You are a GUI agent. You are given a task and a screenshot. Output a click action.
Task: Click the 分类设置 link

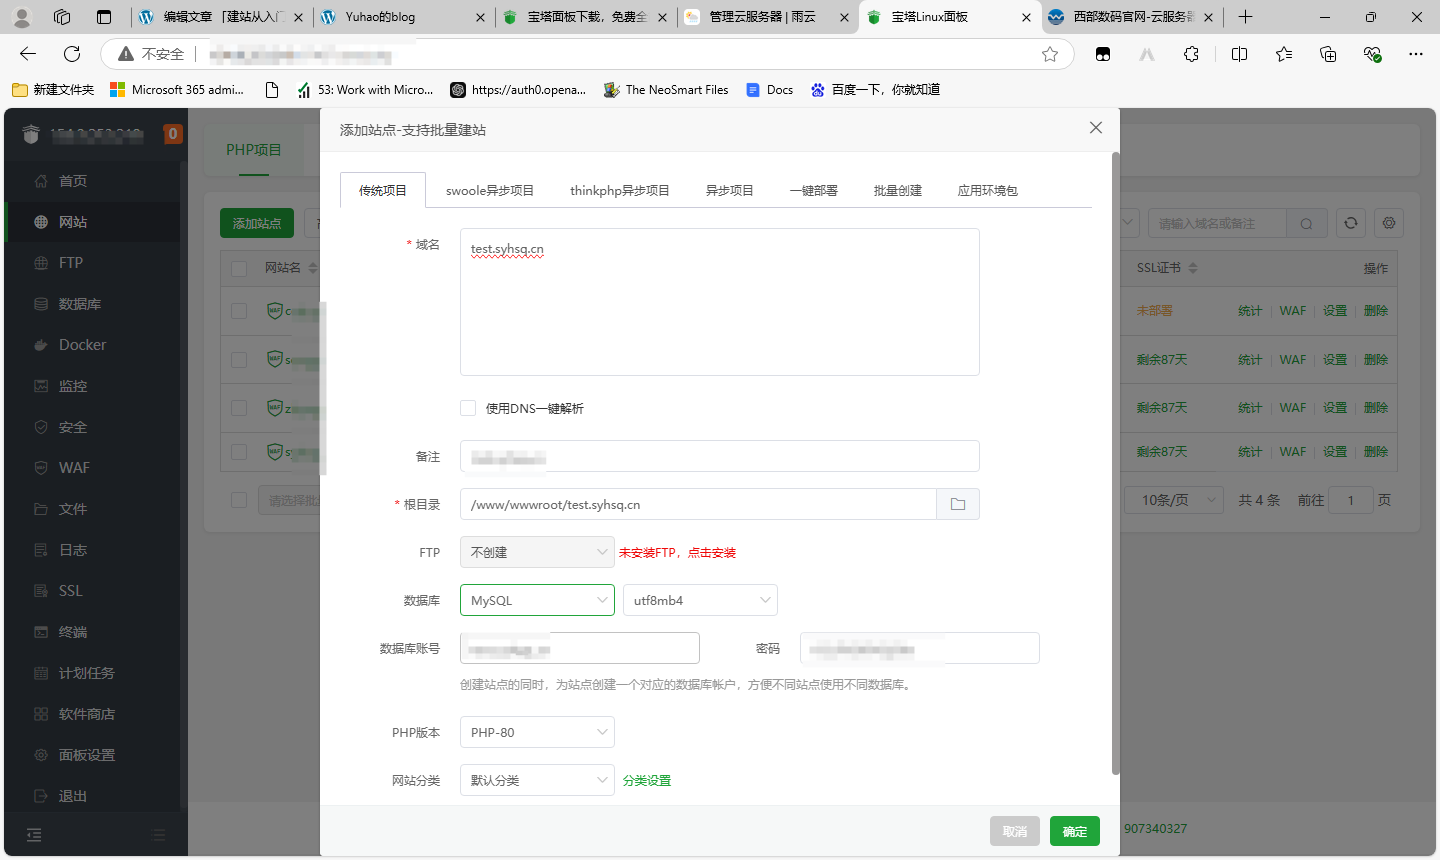pyautogui.click(x=647, y=780)
